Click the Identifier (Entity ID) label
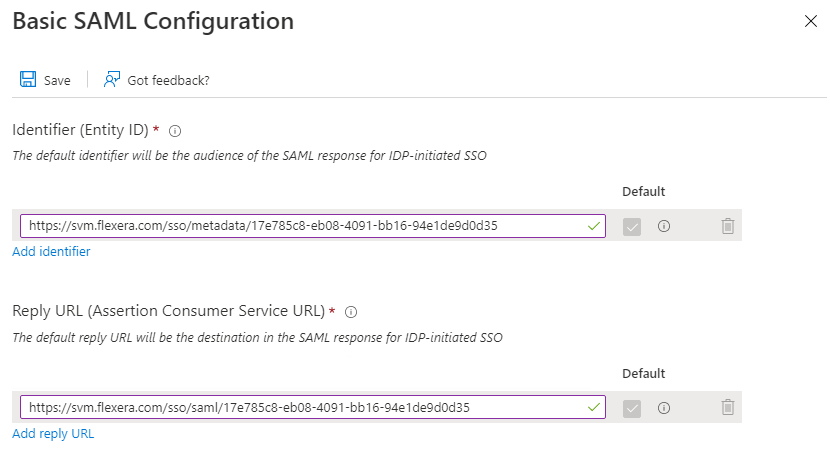The width and height of the screenshot is (830, 450). pos(80,130)
